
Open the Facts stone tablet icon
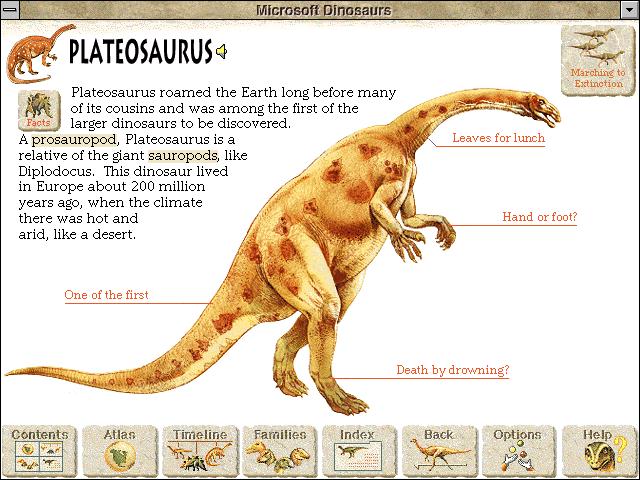point(39,111)
